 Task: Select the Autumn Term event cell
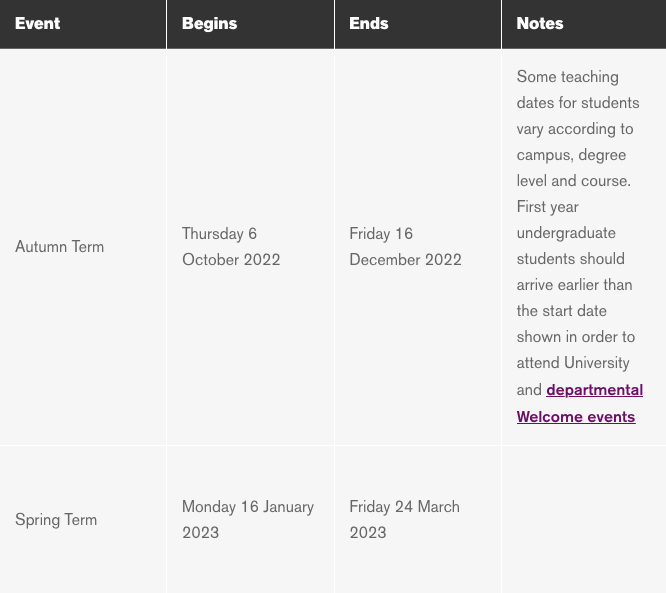(x=59, y=247)
